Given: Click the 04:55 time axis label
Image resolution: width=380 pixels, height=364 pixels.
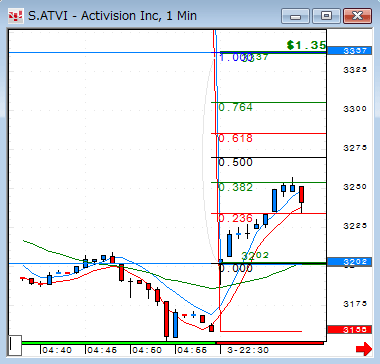Looking at the screenshot, I should pyautogui.click(x=191, y=350).
